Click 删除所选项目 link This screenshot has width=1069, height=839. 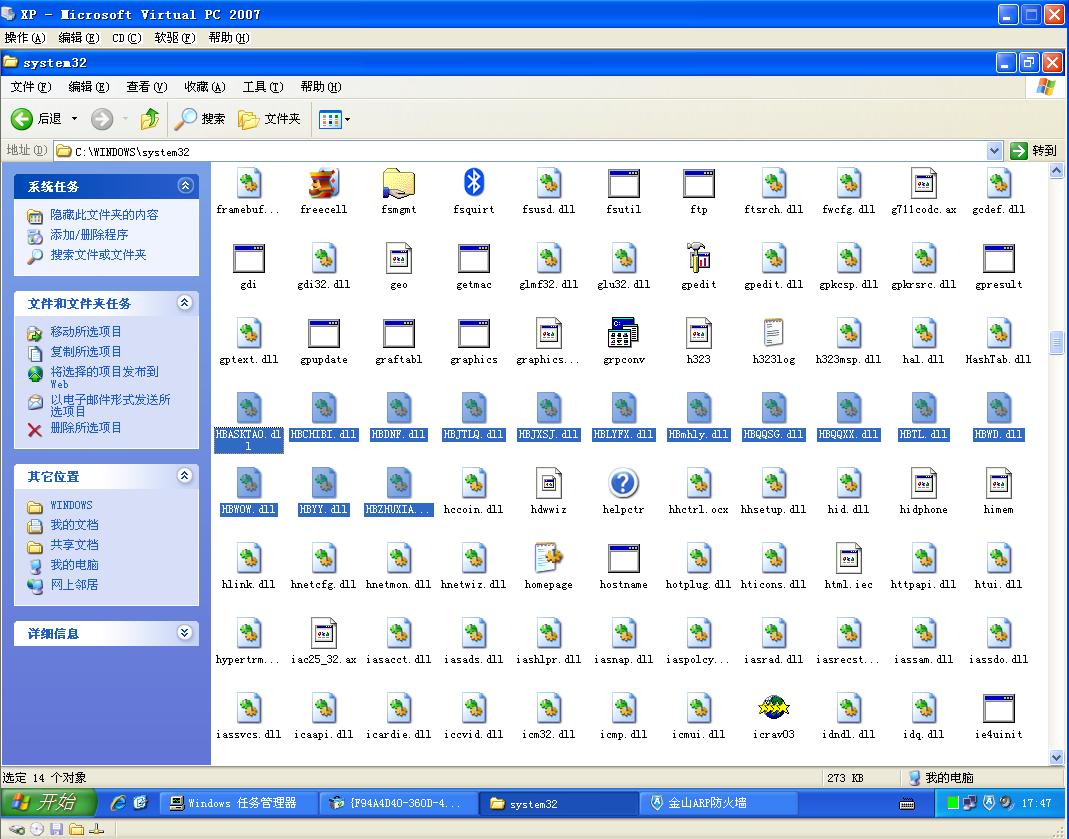click(86, 428)
